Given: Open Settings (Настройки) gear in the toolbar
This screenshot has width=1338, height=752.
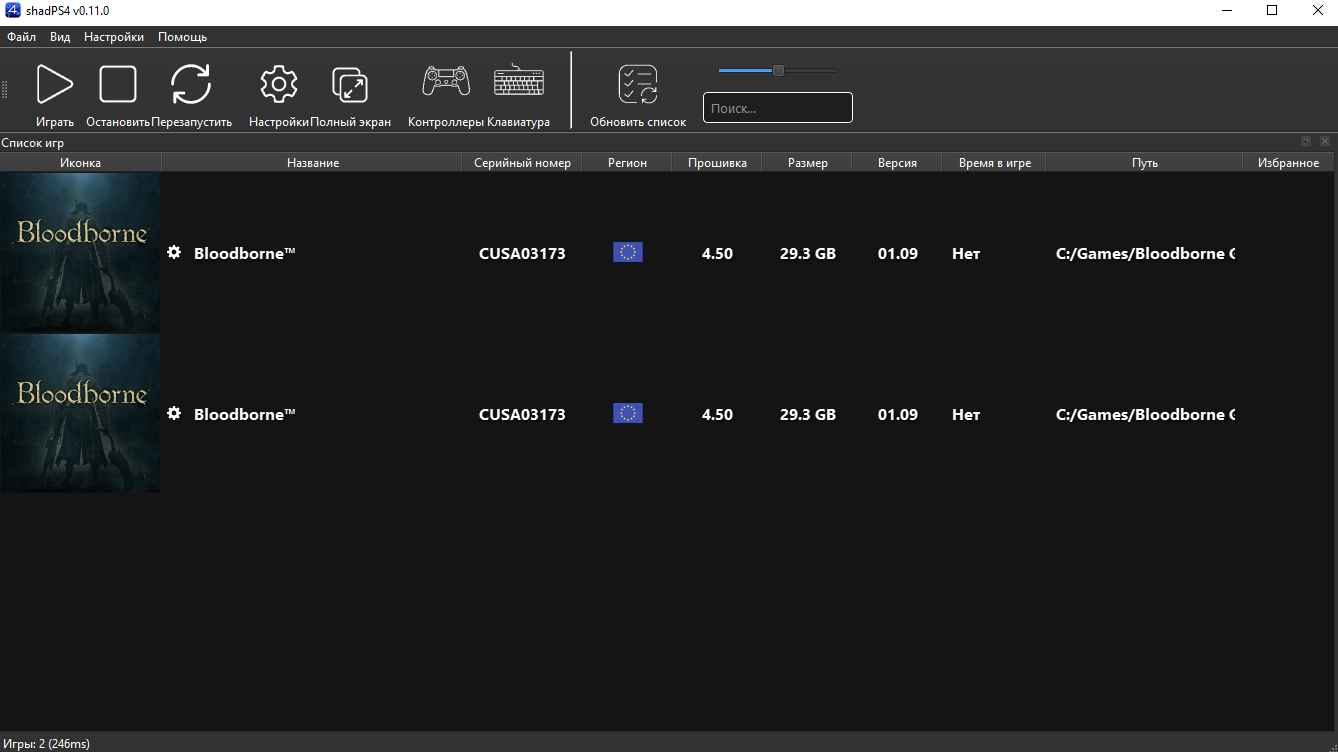Looking at the screenshot, I should [279, 84].
